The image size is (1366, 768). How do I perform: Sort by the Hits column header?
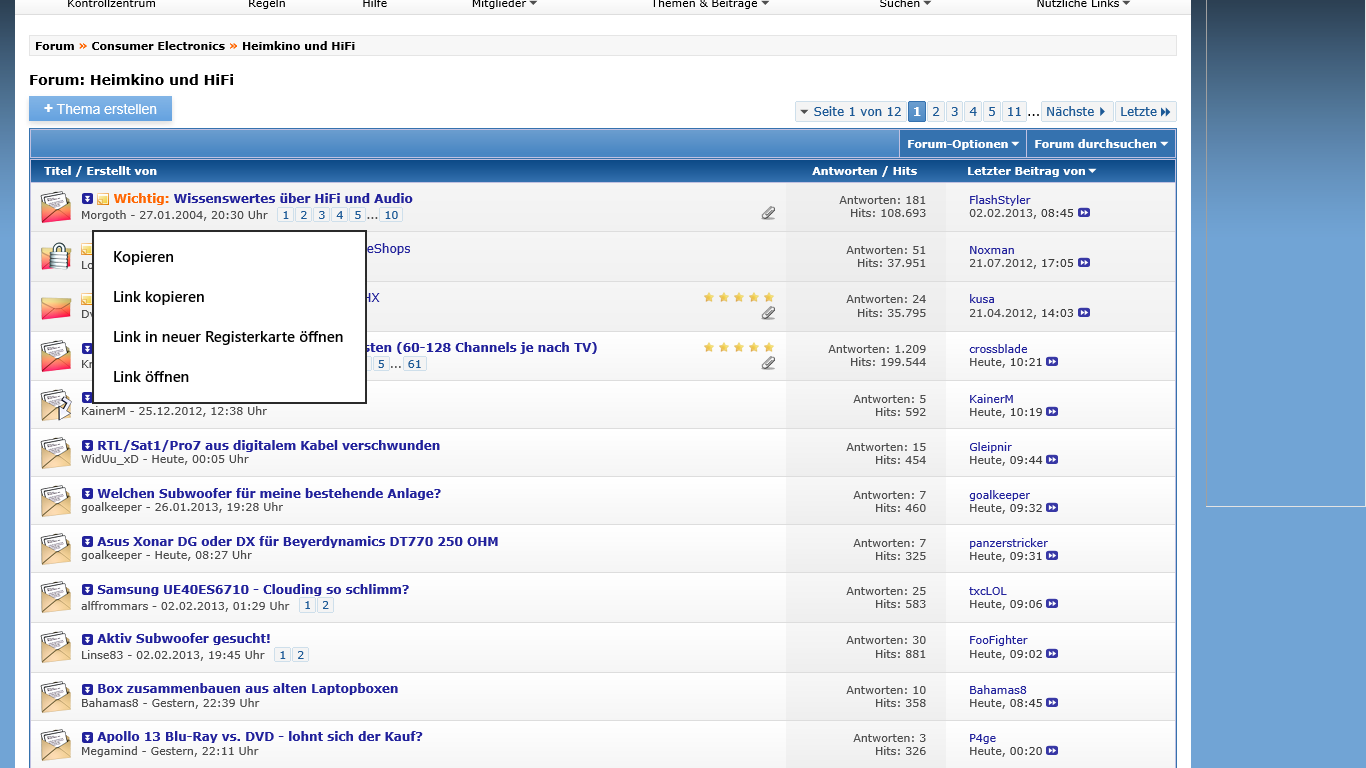point(905,171)
